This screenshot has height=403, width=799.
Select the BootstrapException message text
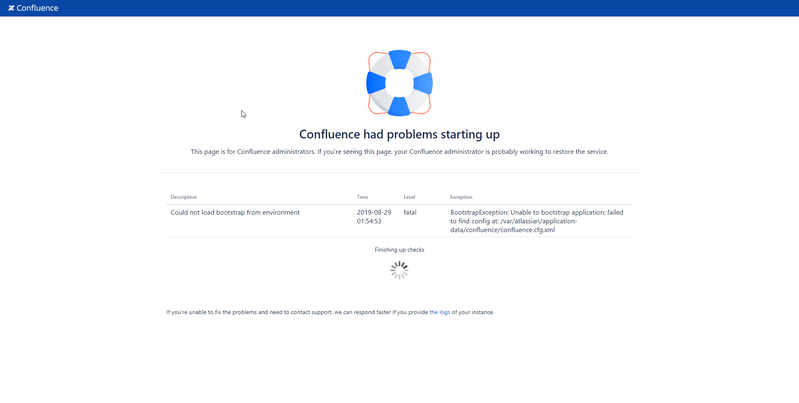tap(537, 221)
